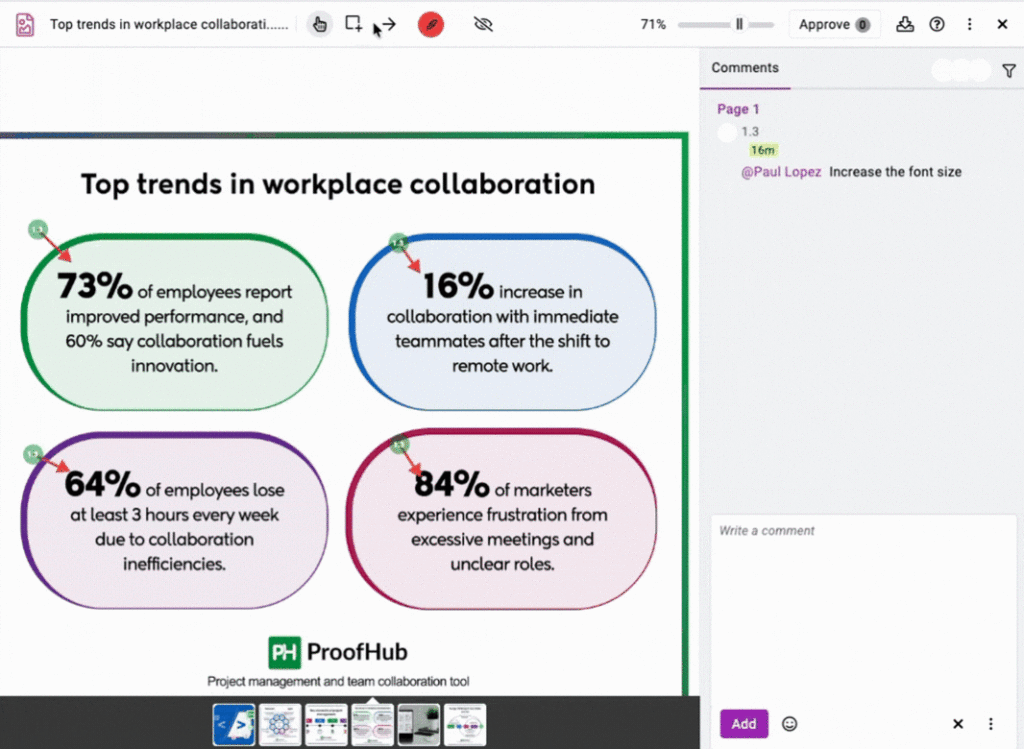
Task: Open the top toolbar more options menu
Action: [969, 24]
